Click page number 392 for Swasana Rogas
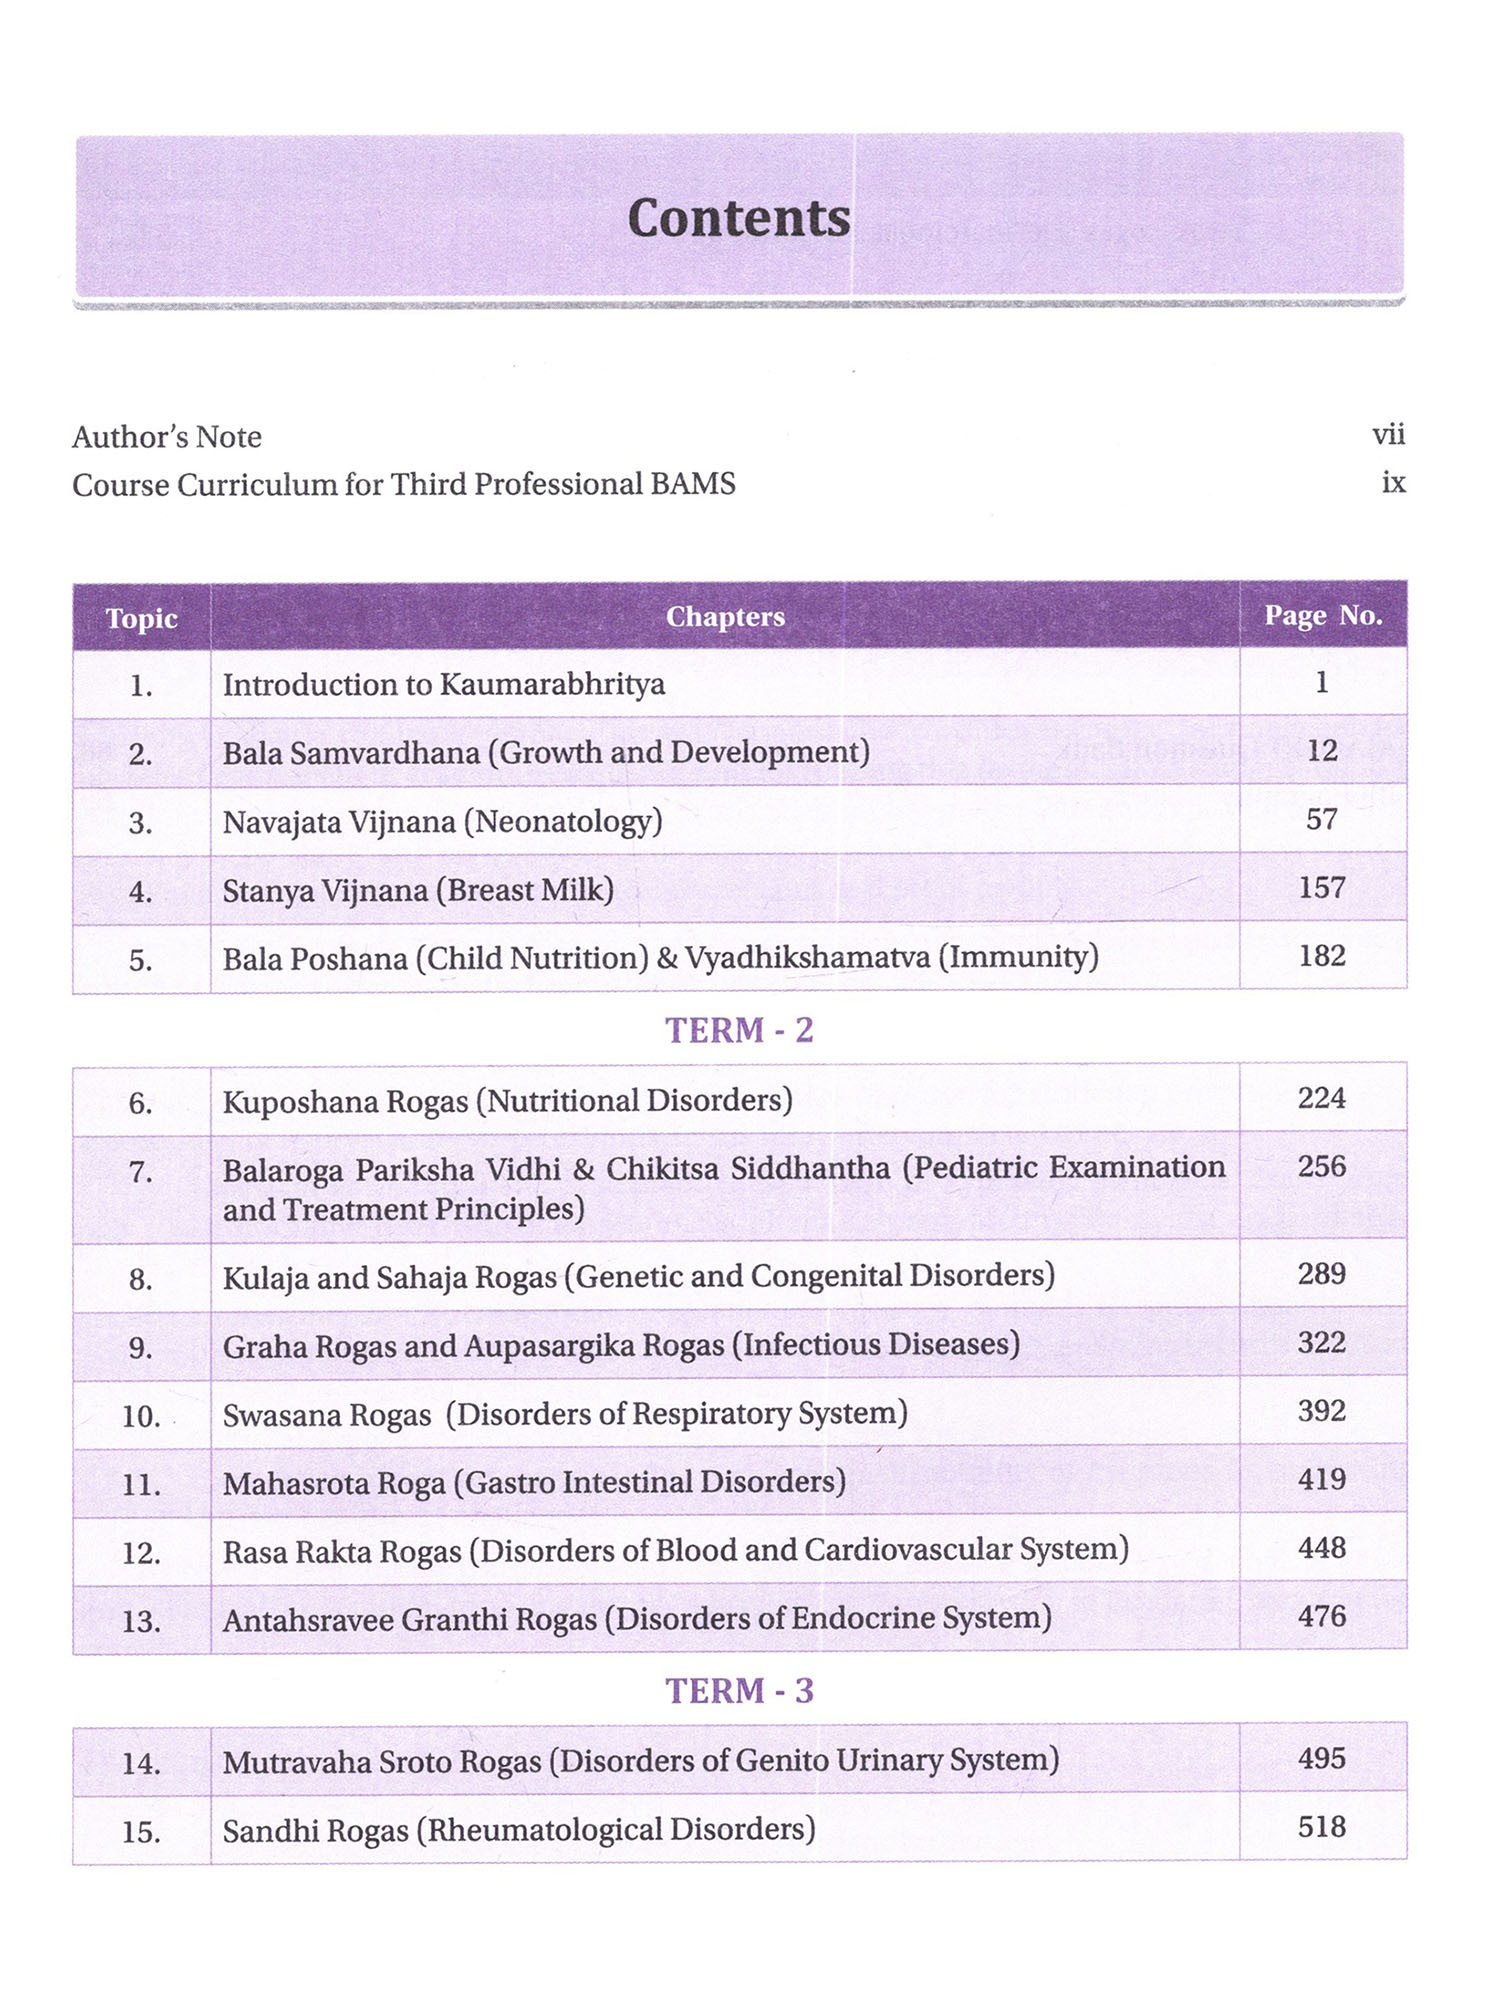This screenshot has width=1500, height=2000. (x=1321, y=1411)
